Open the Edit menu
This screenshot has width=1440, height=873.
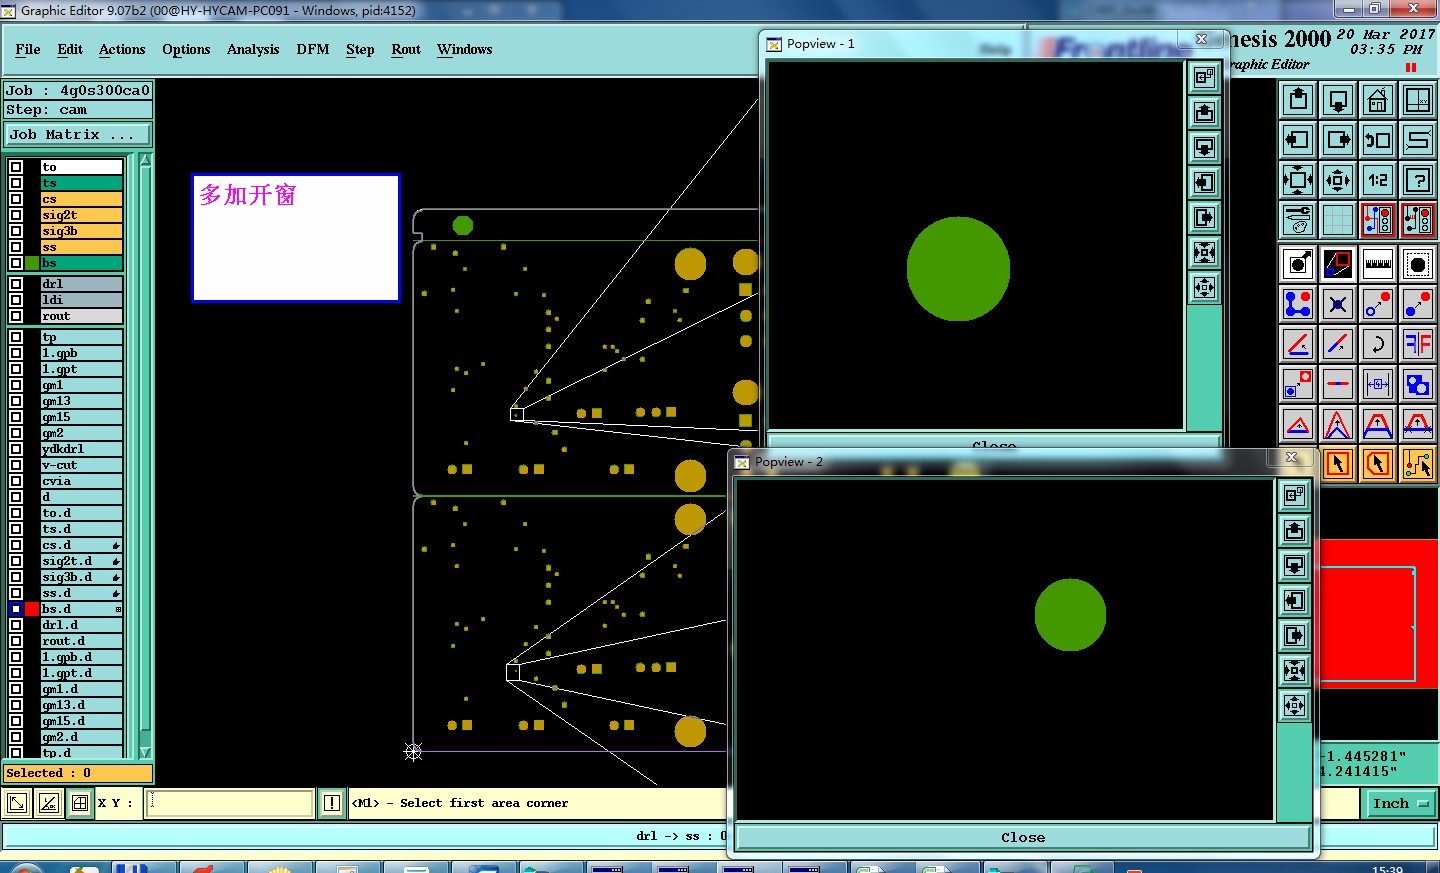[x=70, y=49]
